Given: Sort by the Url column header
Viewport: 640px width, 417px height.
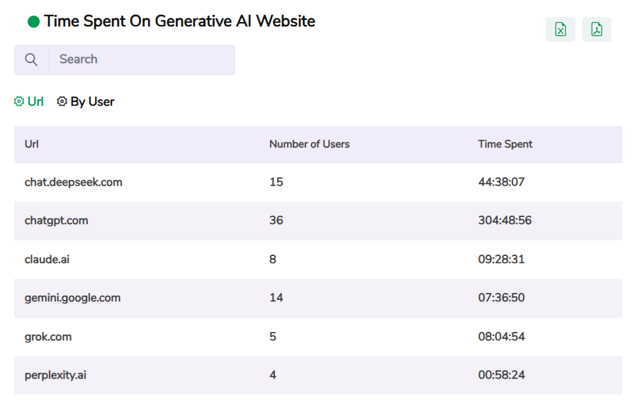Looking at the screenshot, I should tap(34, 144).
